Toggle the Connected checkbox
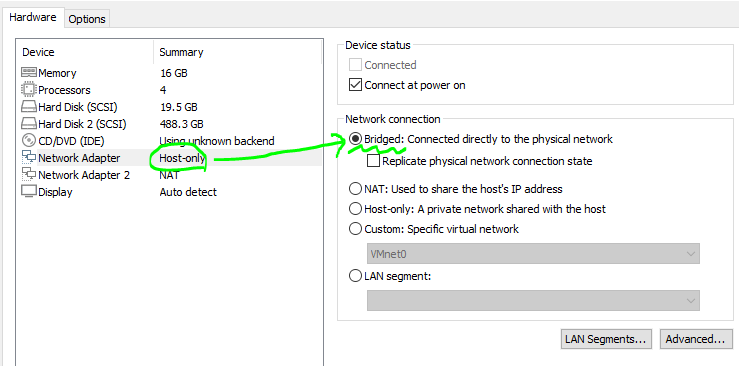739x366 pixels. (355, 65)
